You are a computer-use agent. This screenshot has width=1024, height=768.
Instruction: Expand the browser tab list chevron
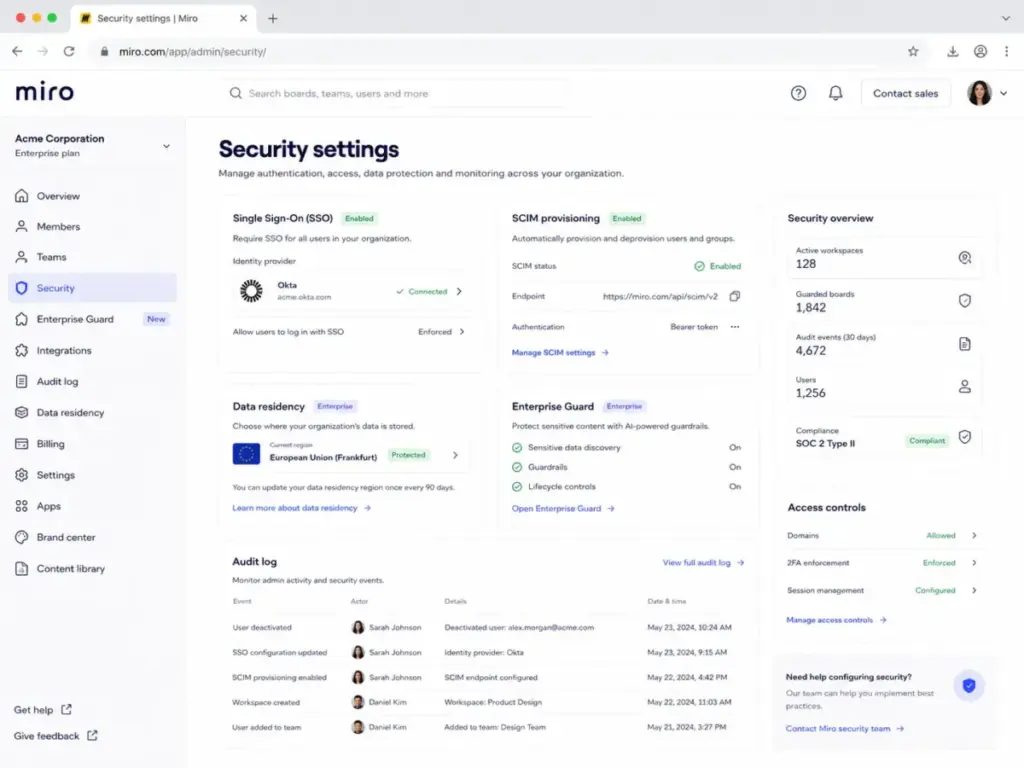pyautogui.click(x=1006, y=18)
